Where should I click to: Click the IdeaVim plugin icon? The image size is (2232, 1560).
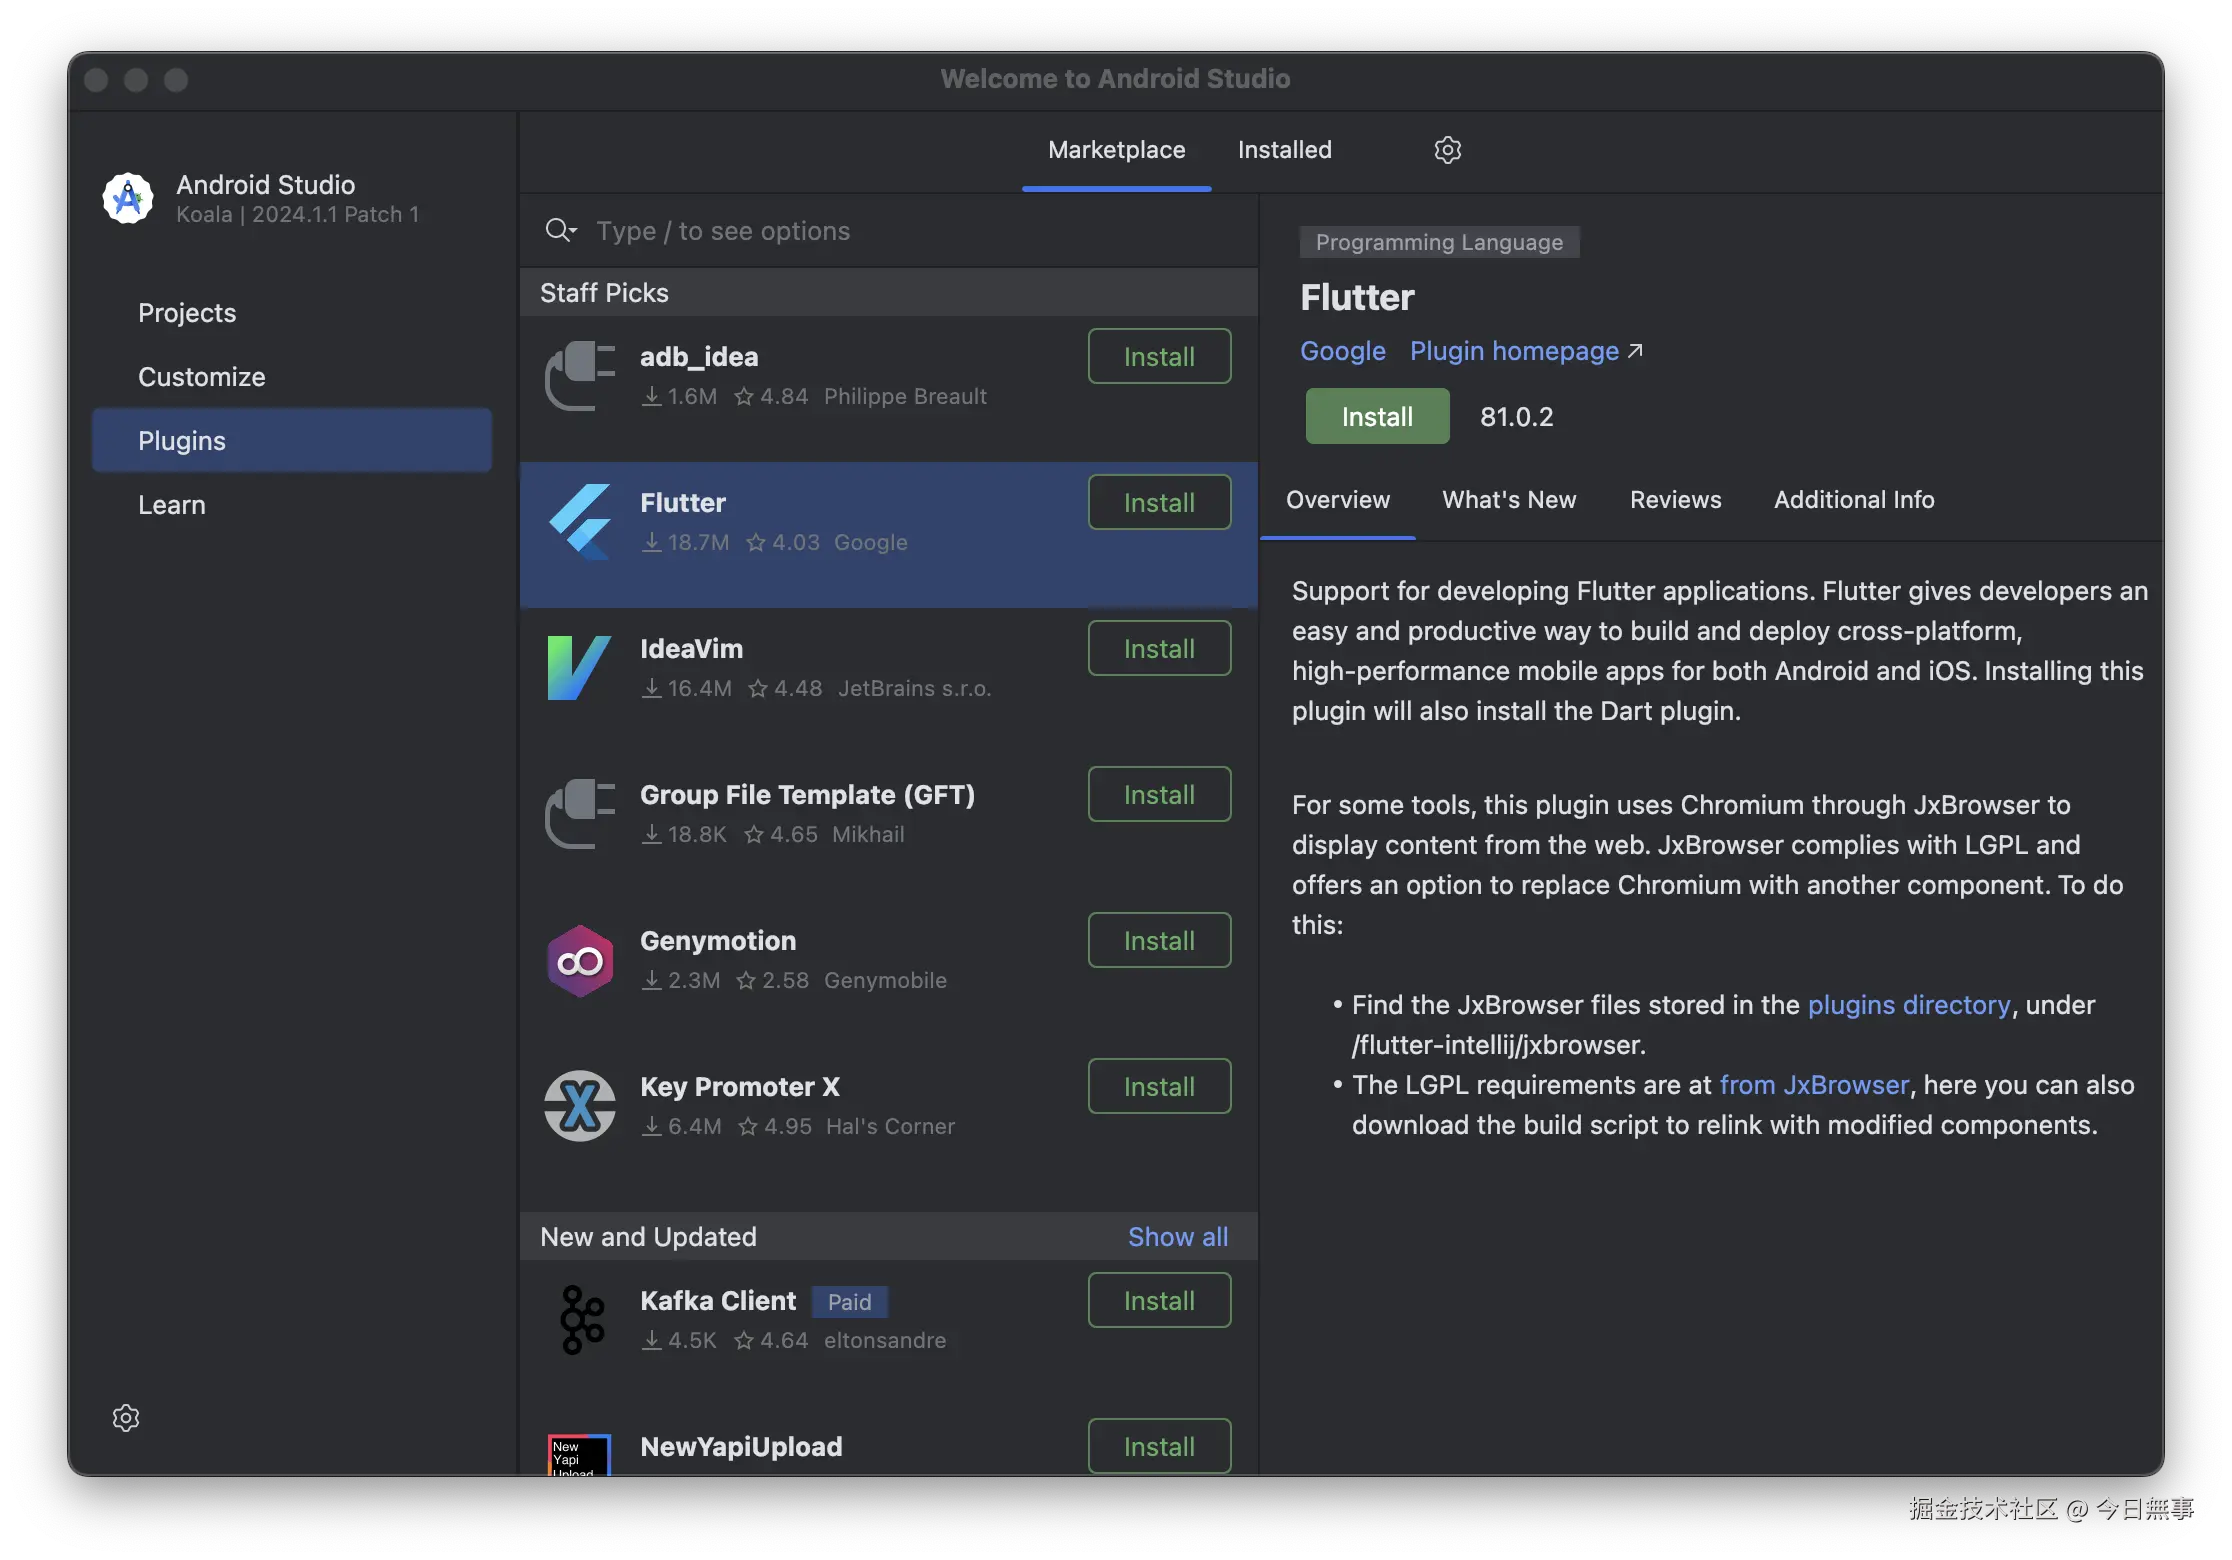580,668
